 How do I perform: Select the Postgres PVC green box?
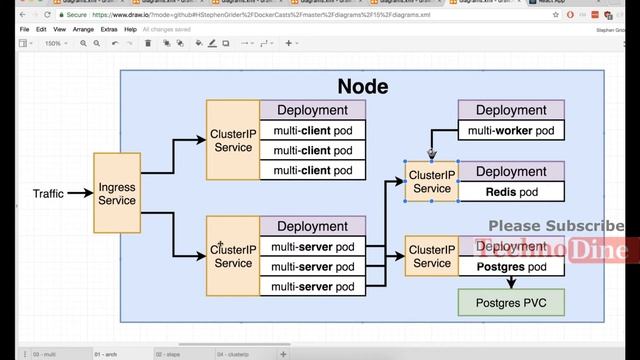click(511, 302)
